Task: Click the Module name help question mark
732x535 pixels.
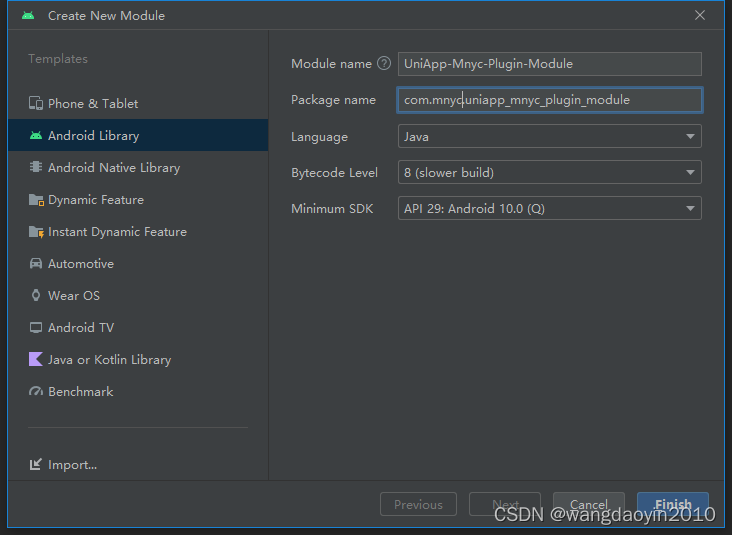Action: tap(384, 63)
